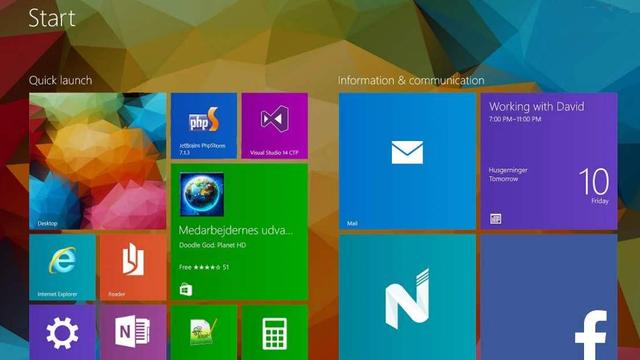
Task: Open the Calculator tile
Action: (x=275, y=333)
